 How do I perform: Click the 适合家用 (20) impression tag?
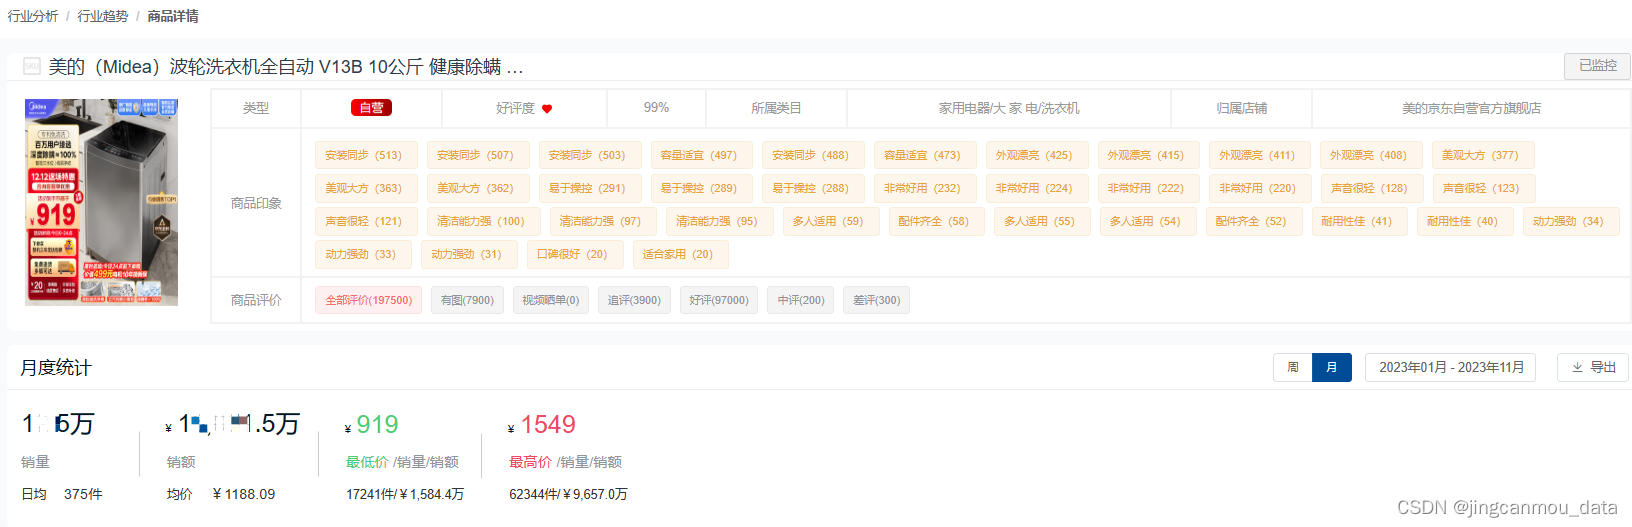(680, 254)
